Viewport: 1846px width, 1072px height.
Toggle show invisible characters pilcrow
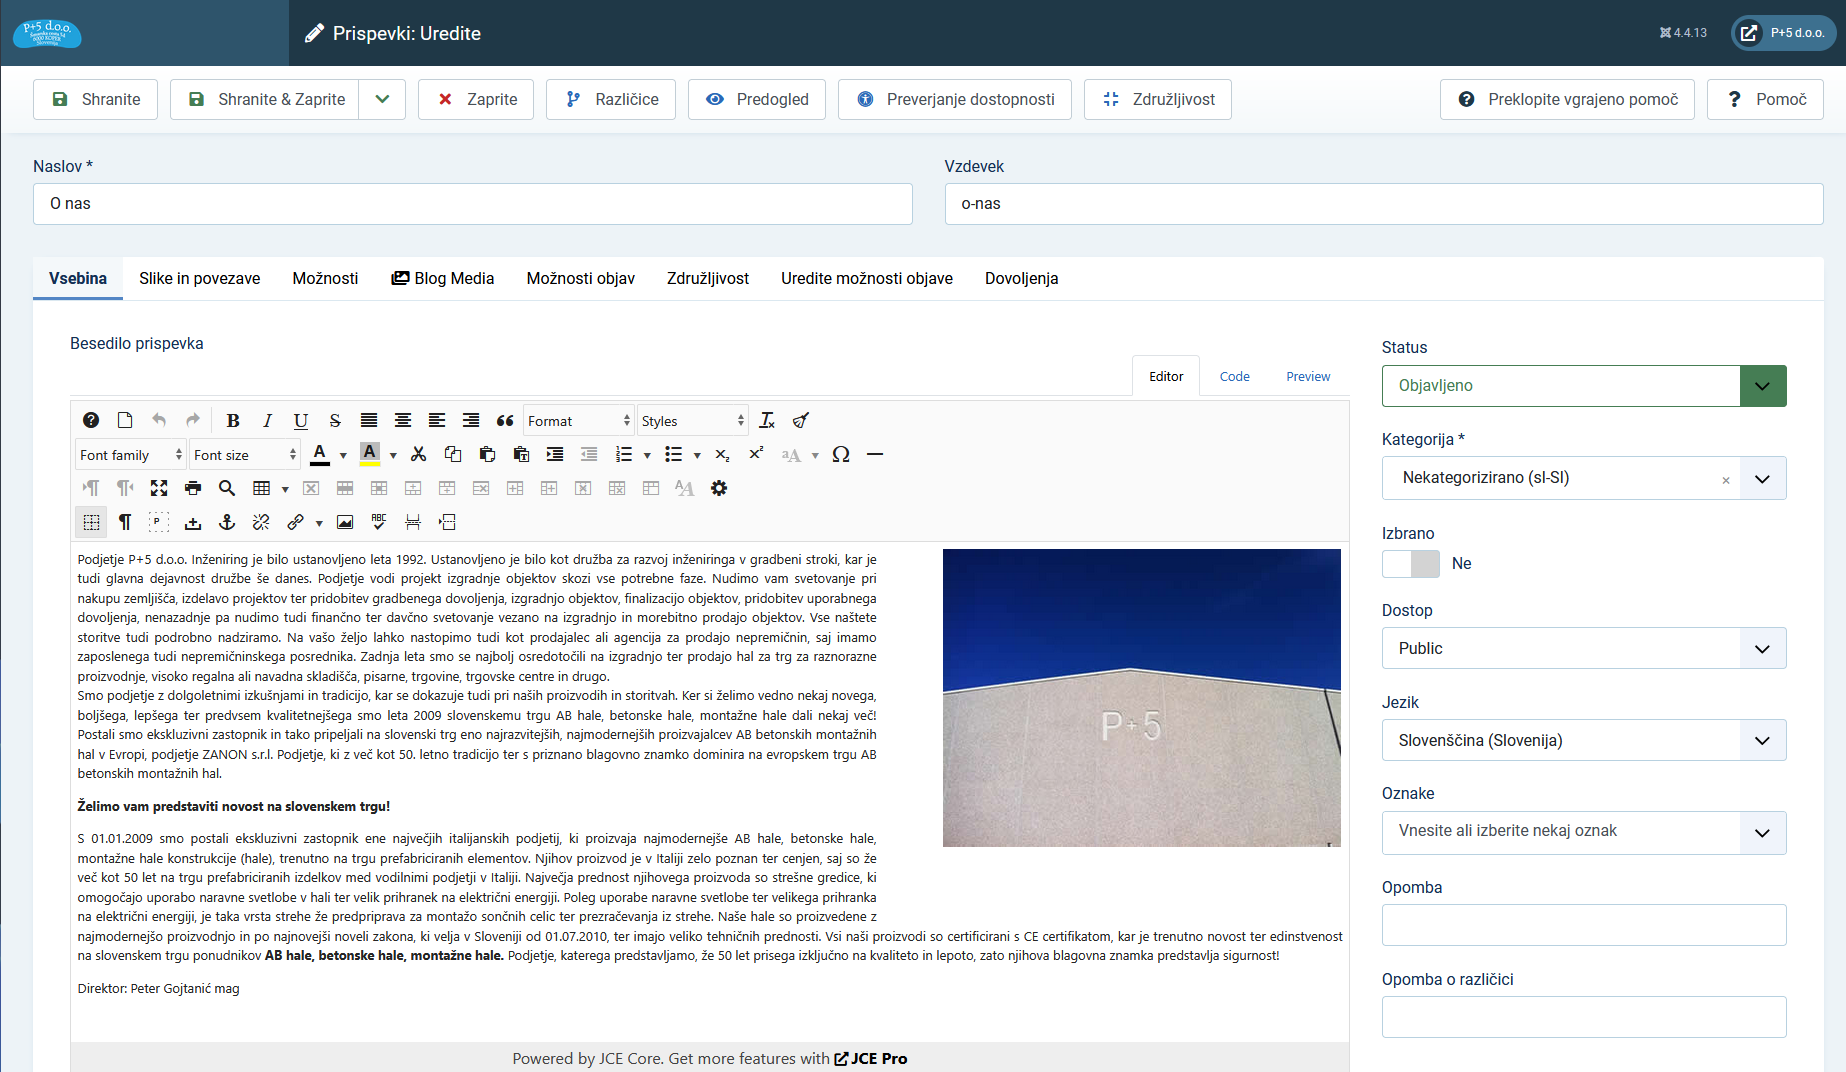pyautogui.click(x=125, y=523)
